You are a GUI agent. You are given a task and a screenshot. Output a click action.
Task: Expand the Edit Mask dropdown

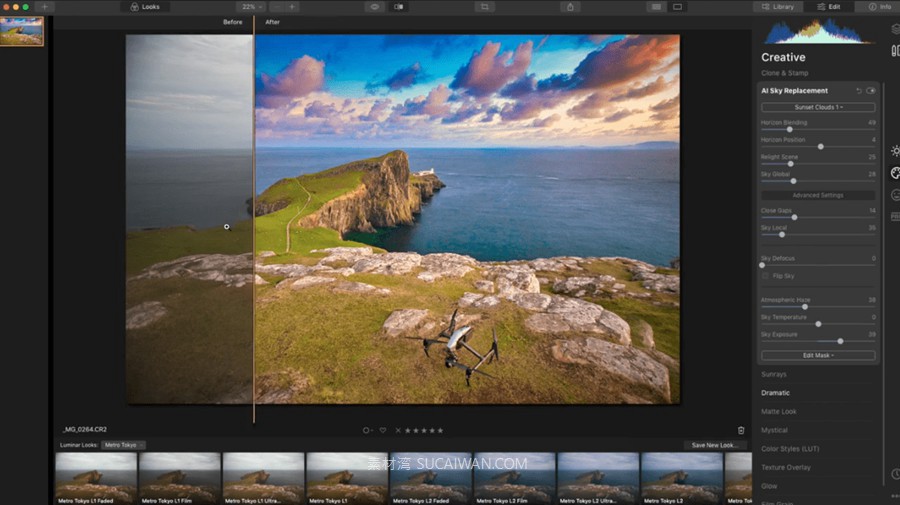point(818,355)
